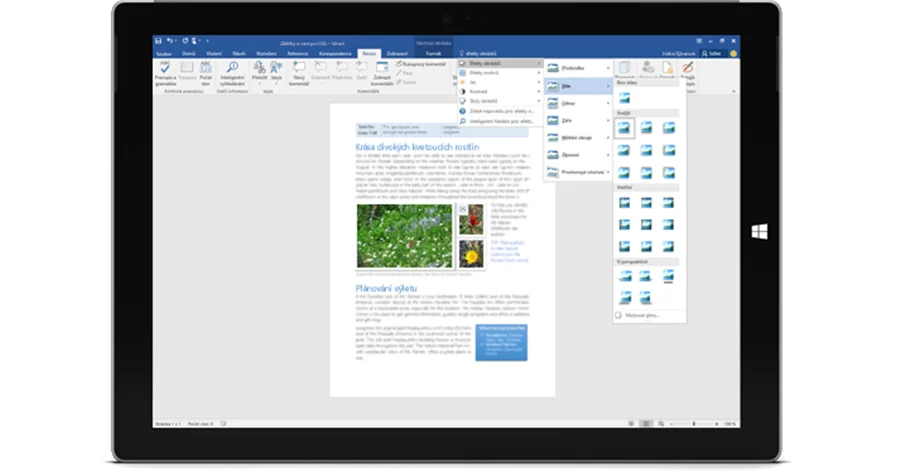This screenshot has height=472, width=900.
Task: Click the large wildflower field photo
Action: [x=404, y=235]
